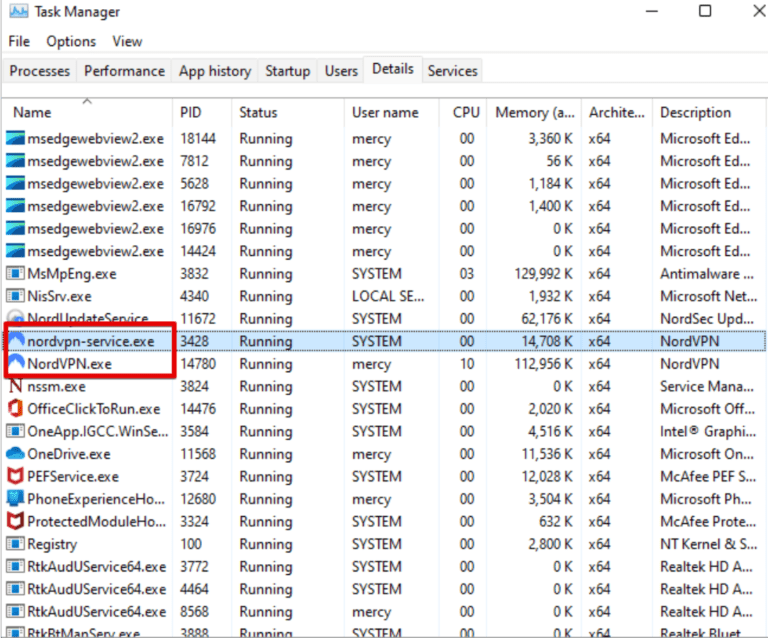Image resolution: width=768 pixels, height=638 pixels.
Task: Switch to the Startup tab
Action: pos(287,71)
